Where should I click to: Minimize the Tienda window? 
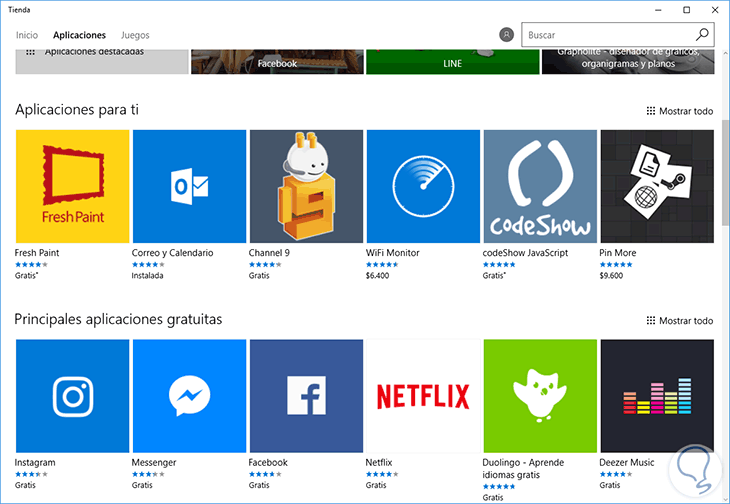tap(658, 10)
